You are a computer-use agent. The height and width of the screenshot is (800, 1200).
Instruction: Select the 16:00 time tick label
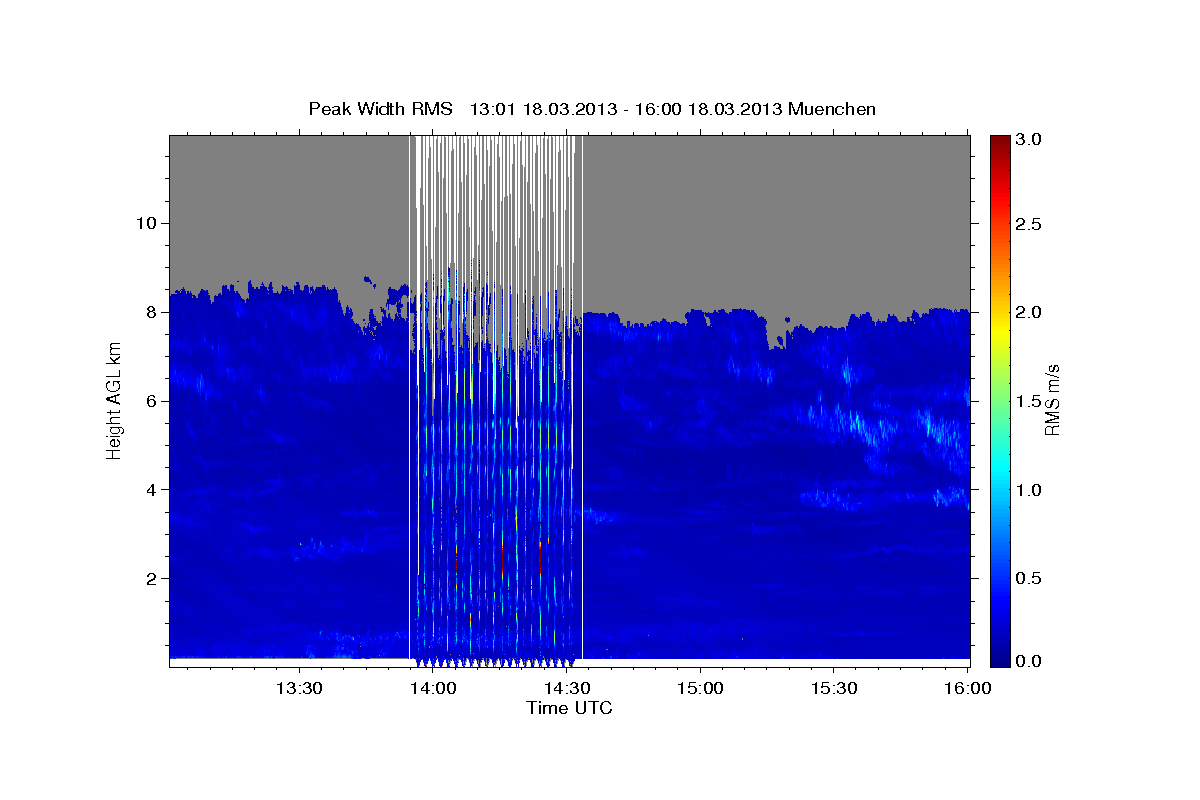pyautogui.click(x=967, y=689)
